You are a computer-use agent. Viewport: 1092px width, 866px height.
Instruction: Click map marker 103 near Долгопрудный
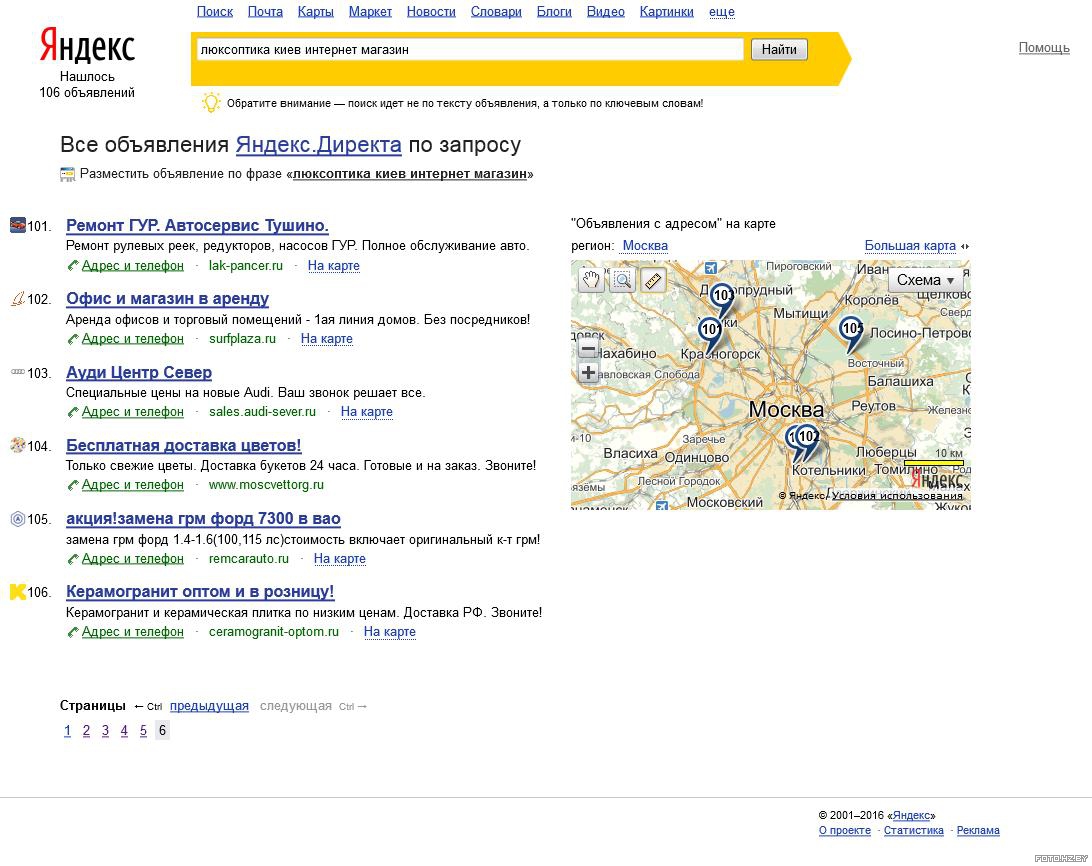tap(722, 300)
